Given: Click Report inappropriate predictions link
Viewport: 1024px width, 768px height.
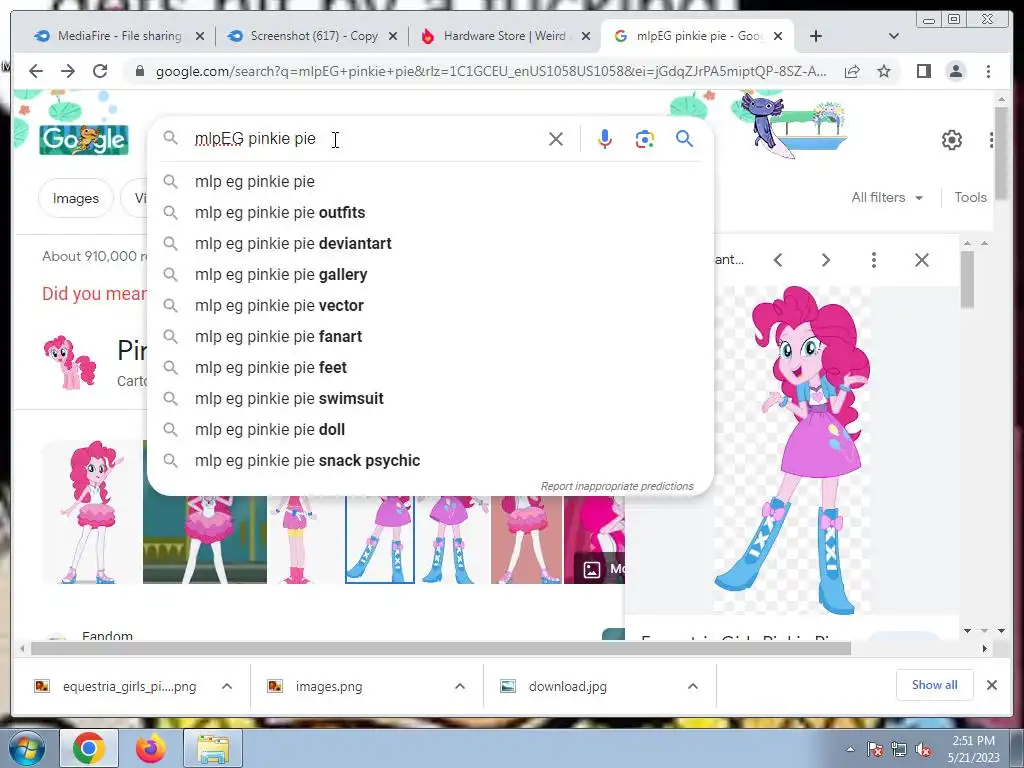Looking at the screenshot, I should pos(616,487).
